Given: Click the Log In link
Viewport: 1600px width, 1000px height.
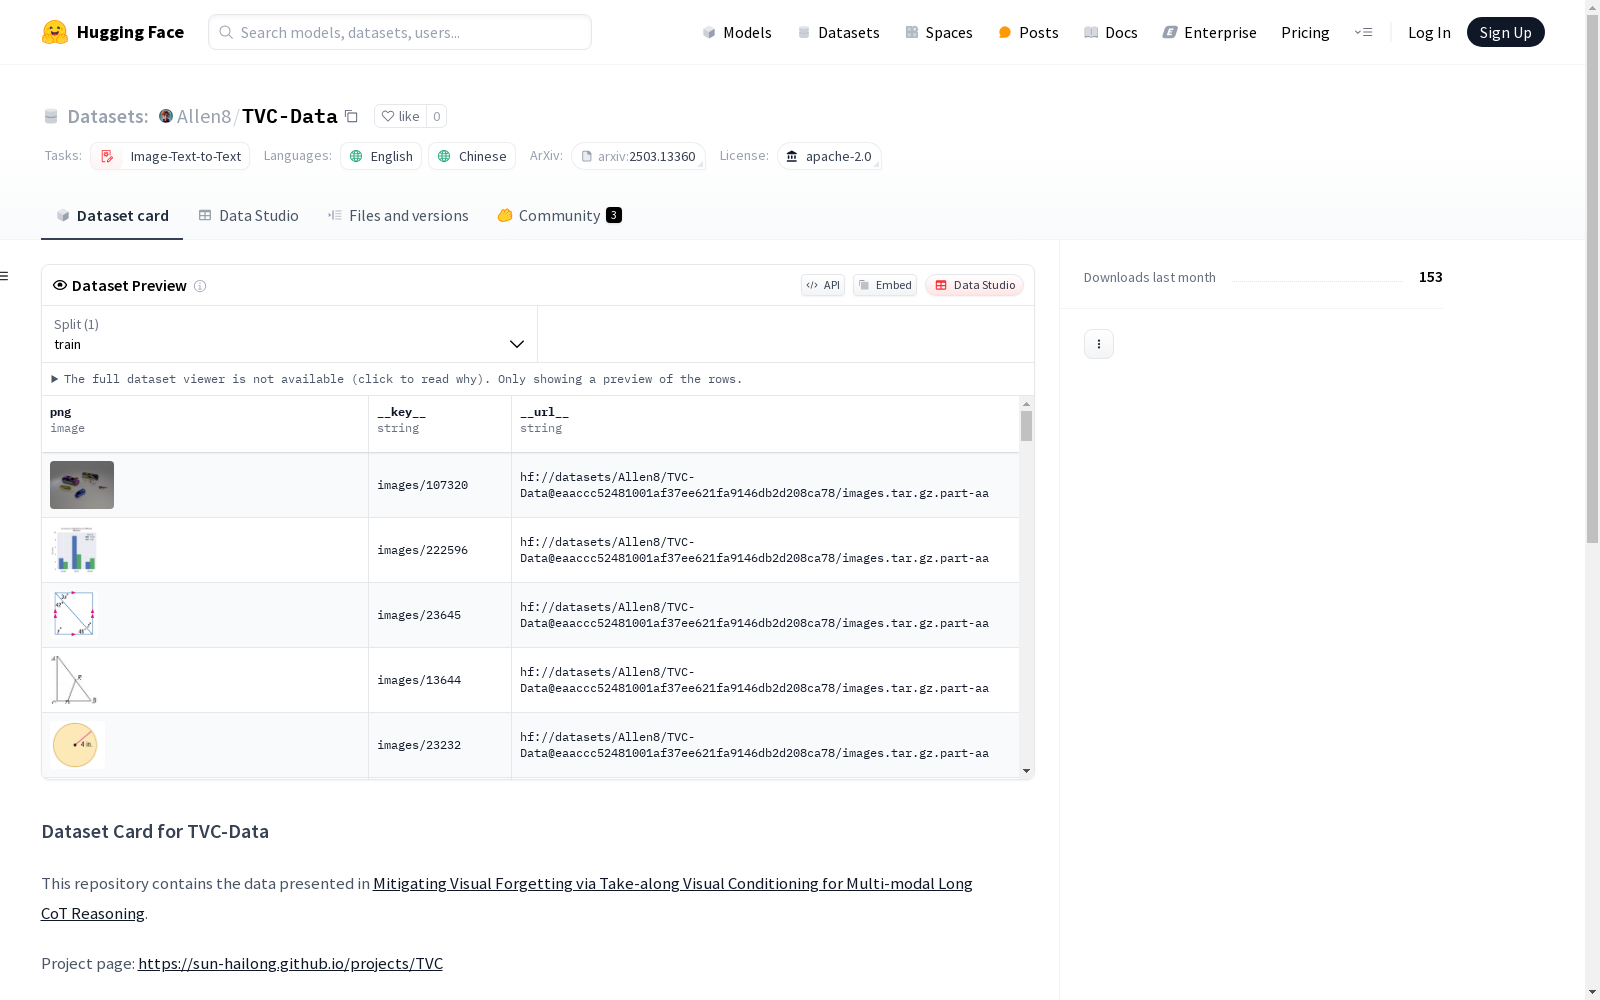Looking at the screenshot, I should coord(1429,32).
